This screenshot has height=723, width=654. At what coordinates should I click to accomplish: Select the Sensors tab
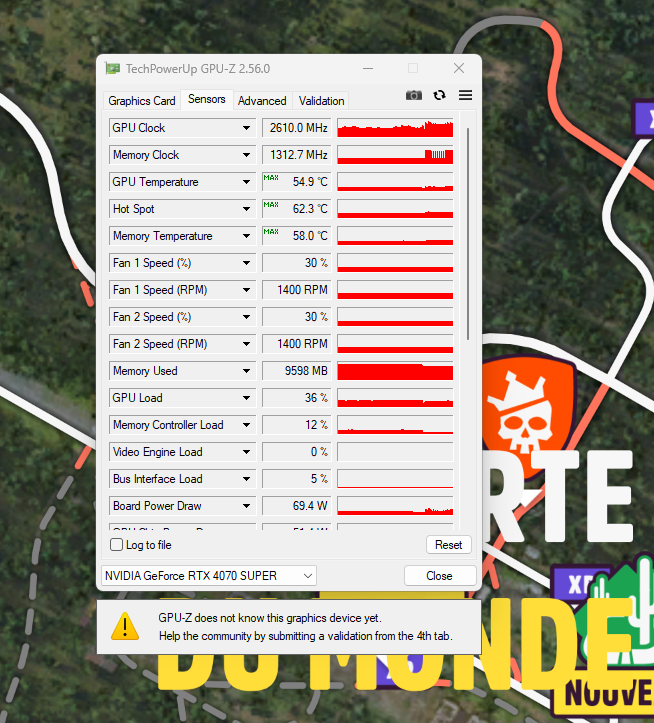coord(207,99)
